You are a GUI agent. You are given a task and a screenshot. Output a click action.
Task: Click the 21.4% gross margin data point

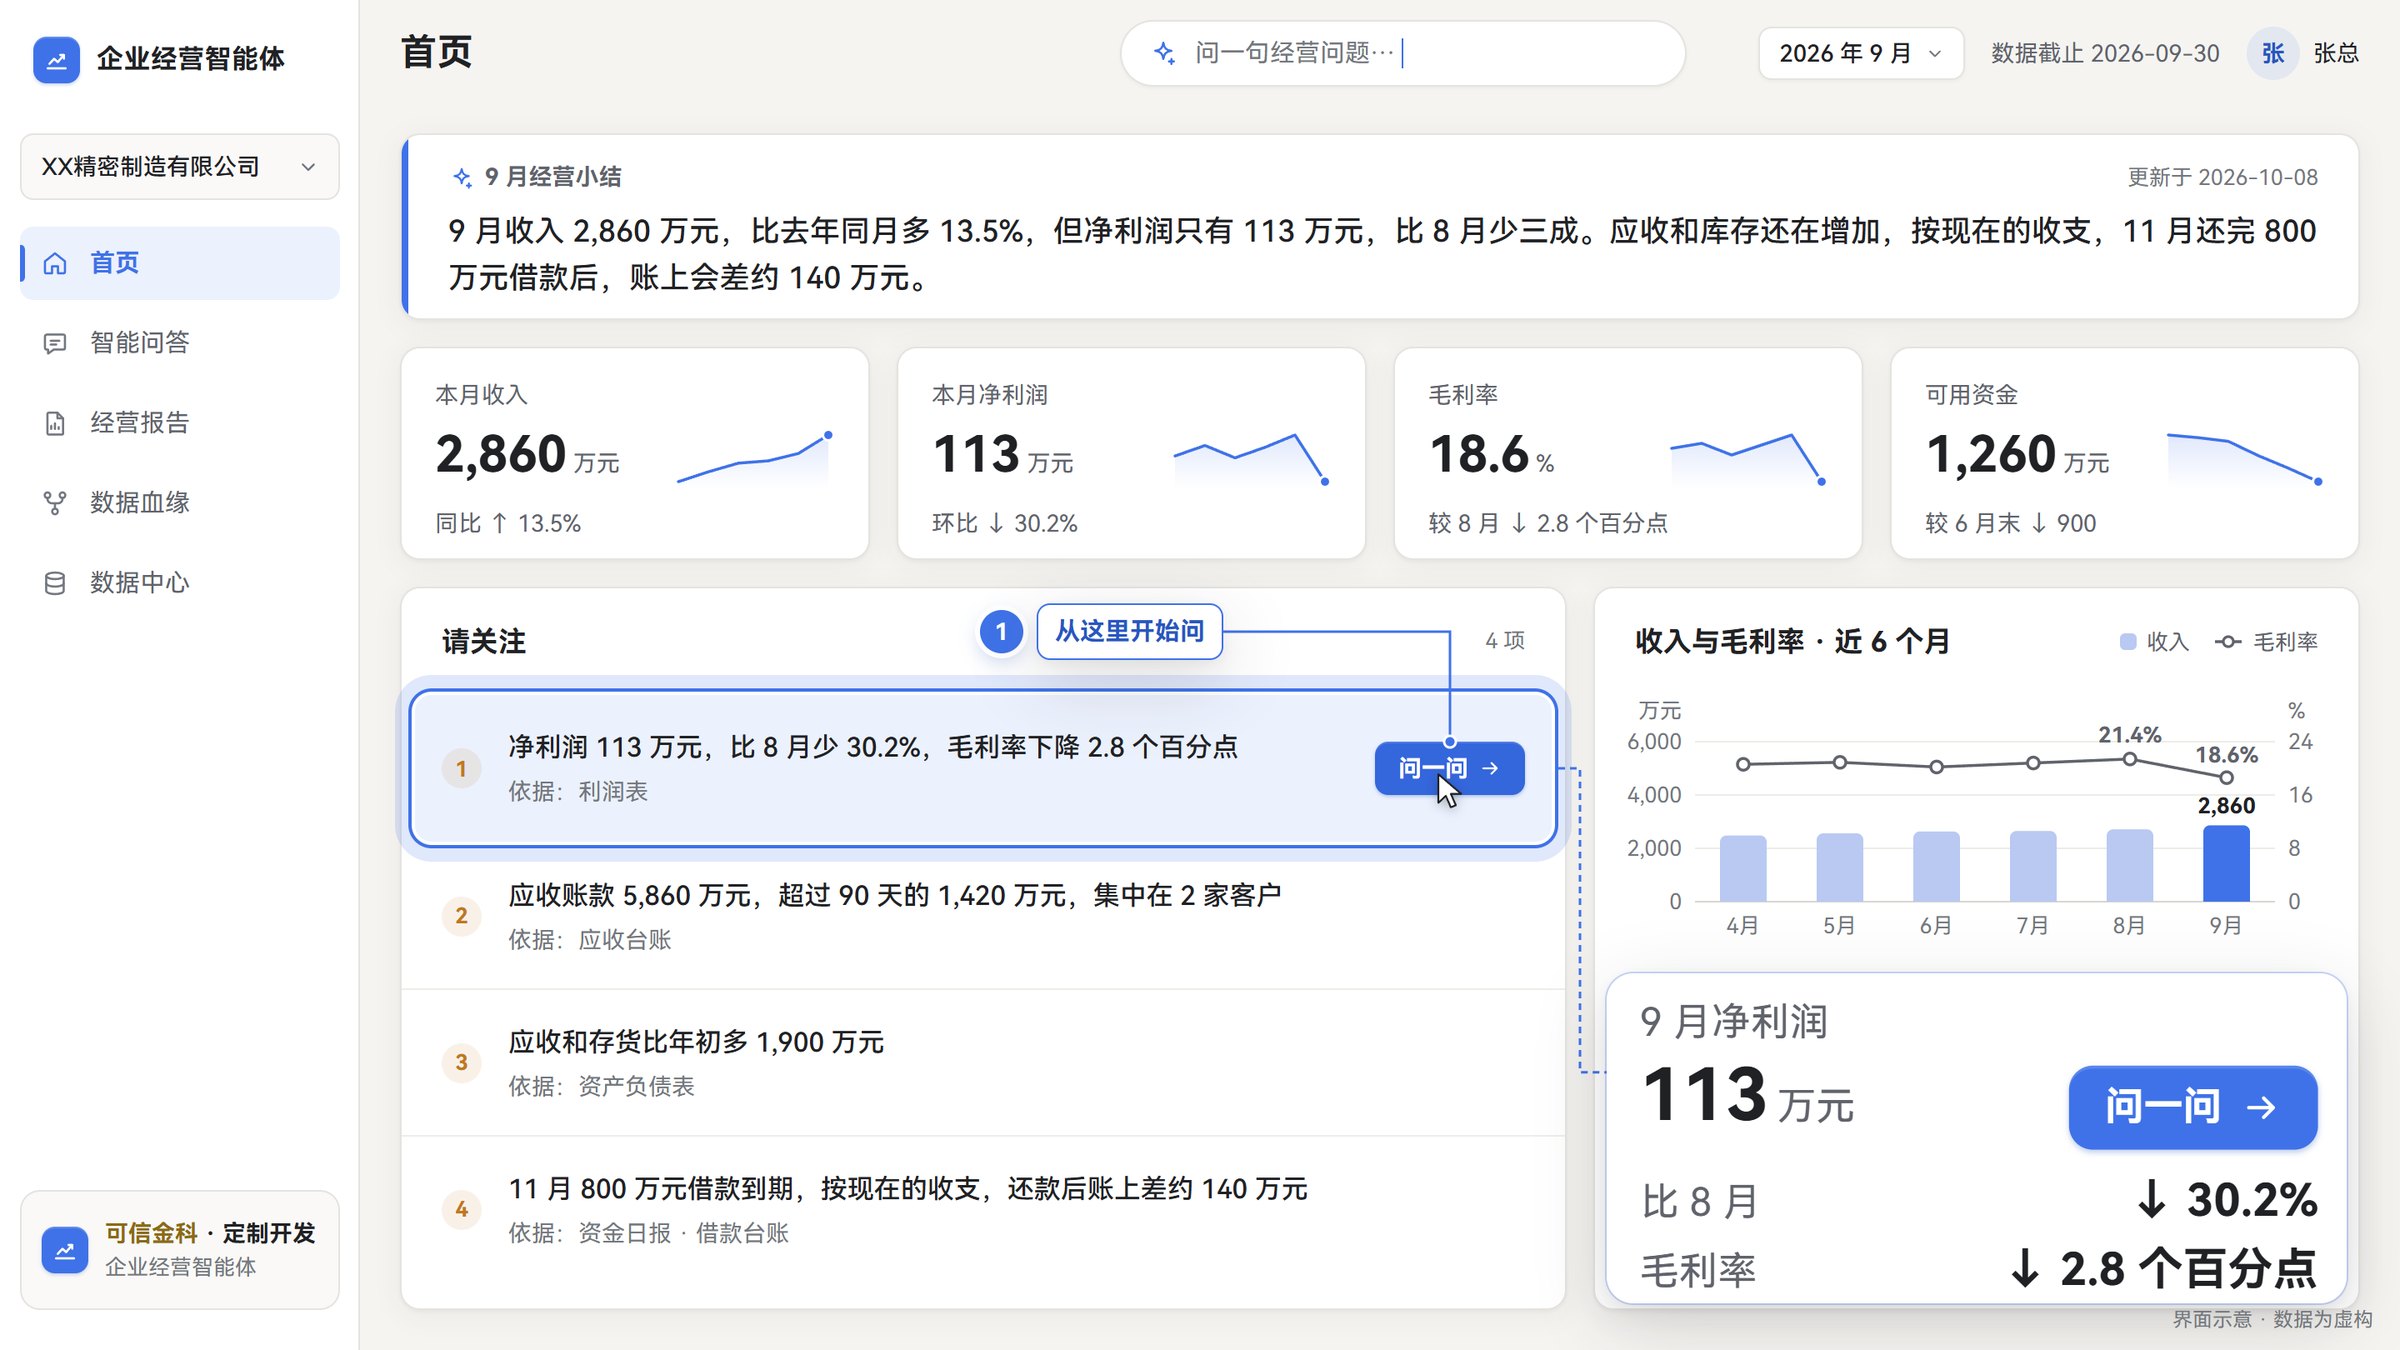(x=2130, y=760)
